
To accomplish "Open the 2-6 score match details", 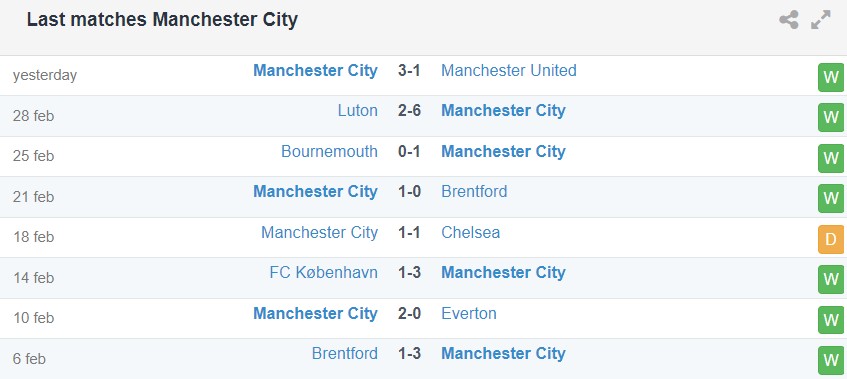I will pyautogui.click(x=409, y=111).
